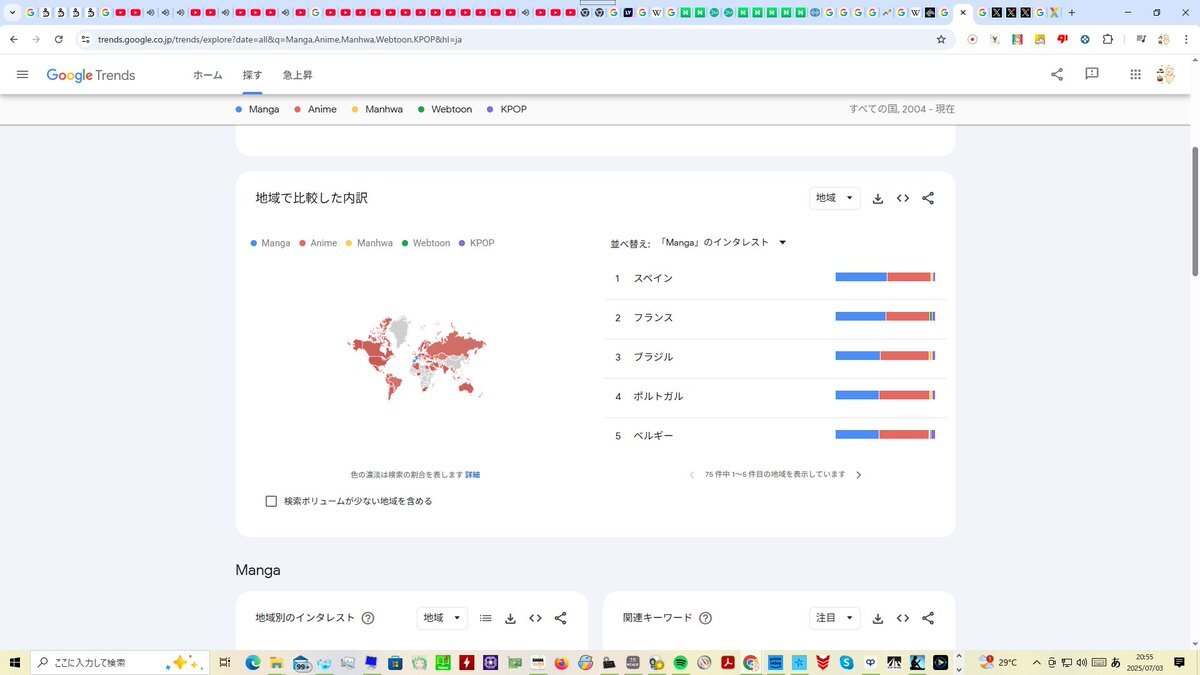
Task: Download CSV of 地域で比較した内訳
Action: (x=878, y=198)
